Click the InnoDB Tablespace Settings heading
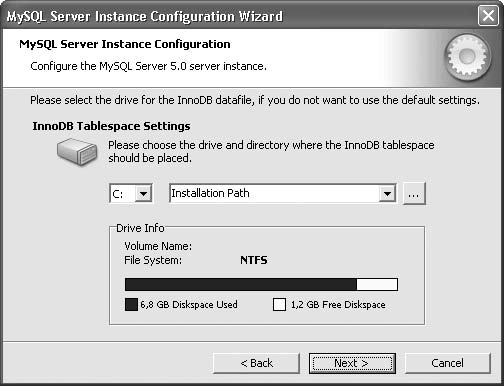 111,126
